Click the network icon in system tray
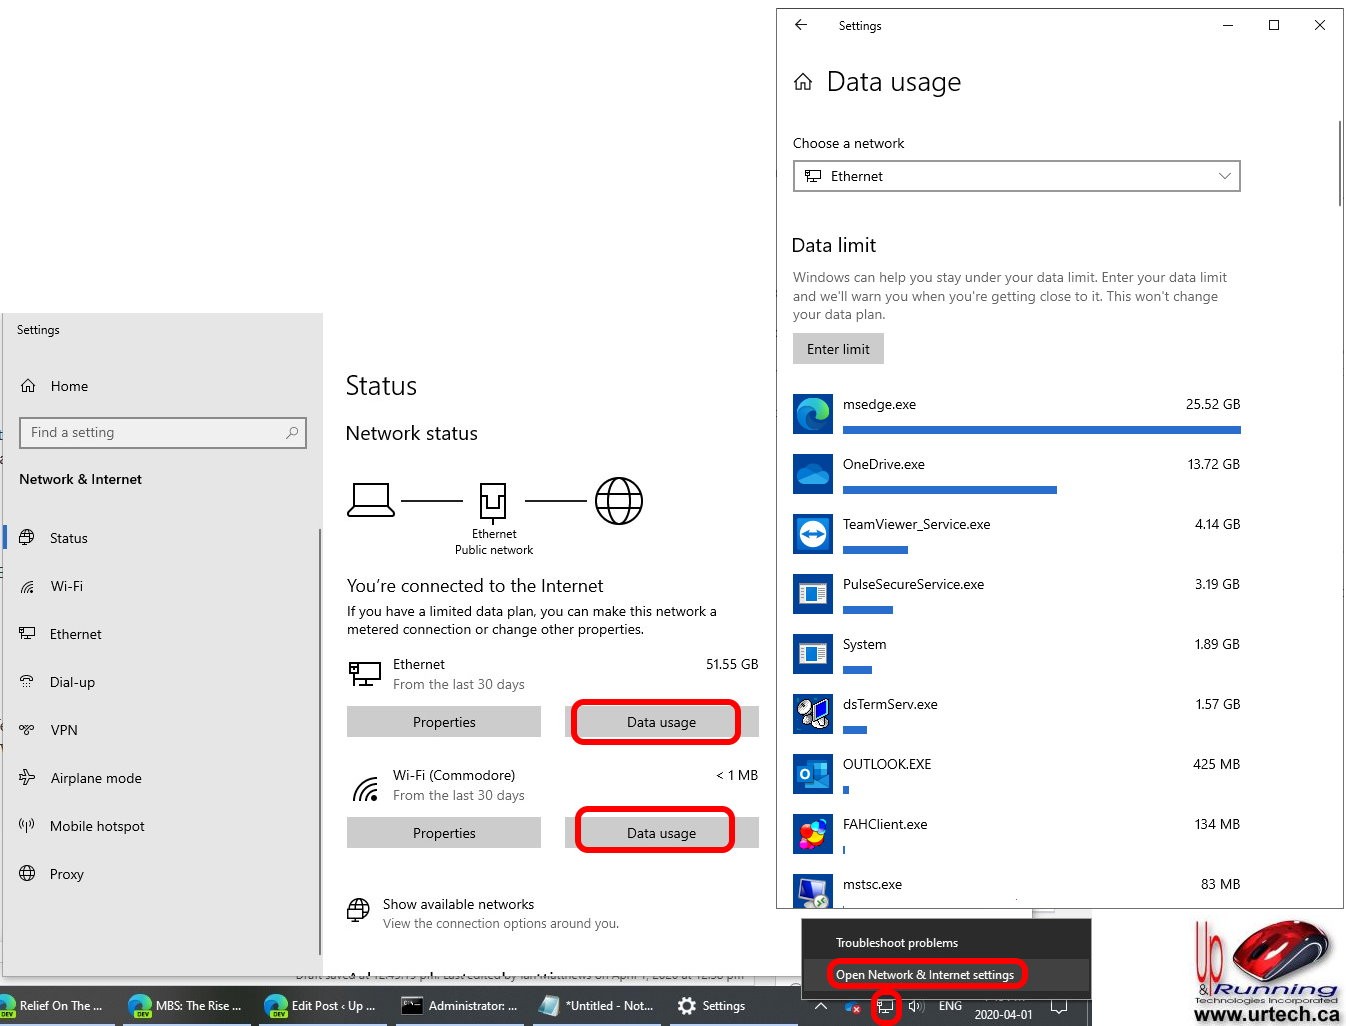Viewport: 1346px width, 1026px height. click(885, 1006)
